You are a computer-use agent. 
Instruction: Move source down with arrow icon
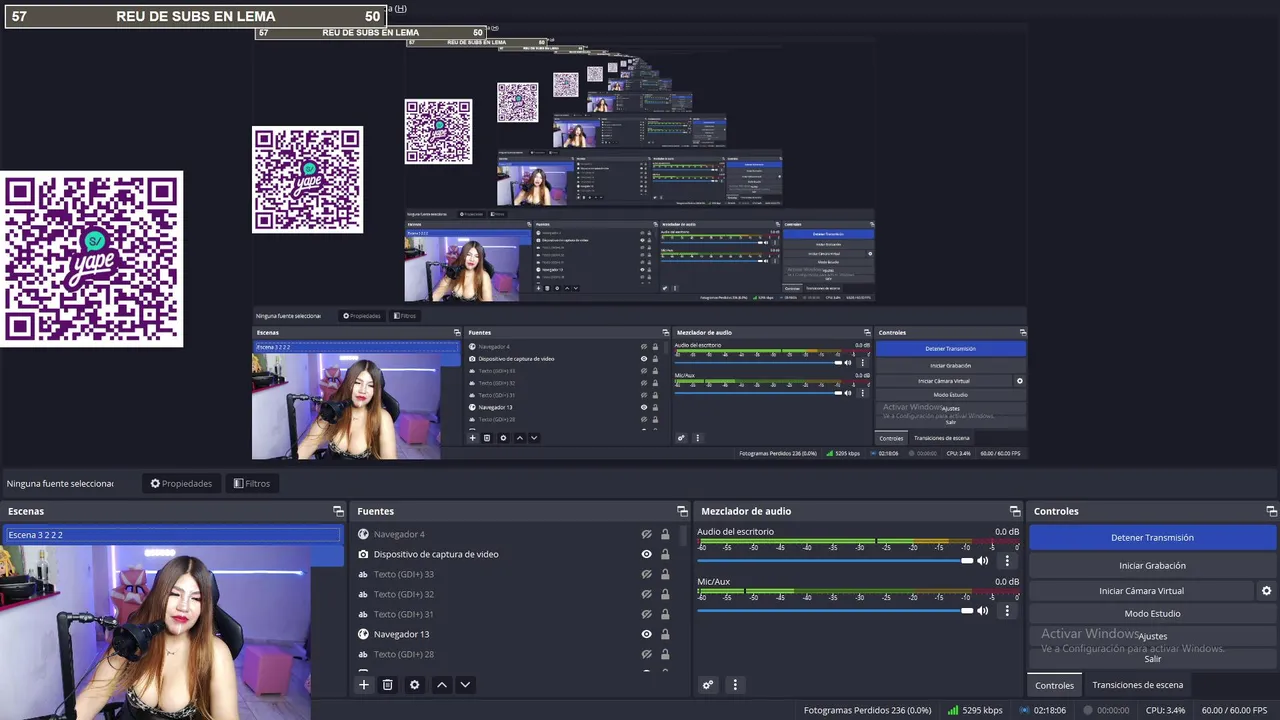465,685
